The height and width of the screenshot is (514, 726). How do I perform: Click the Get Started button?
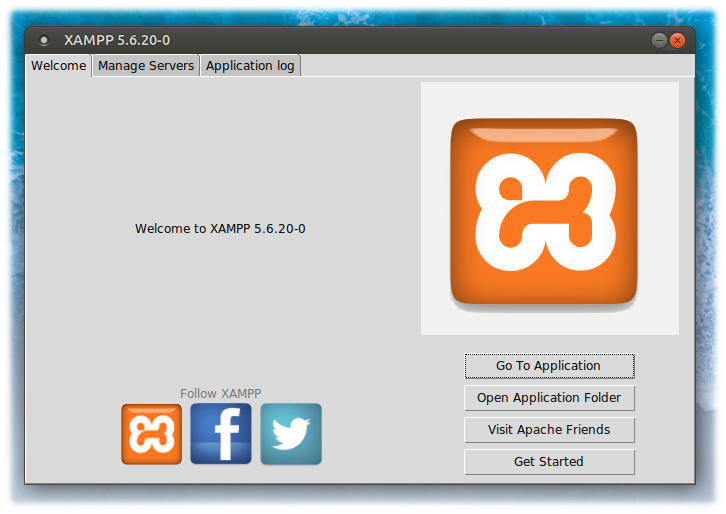click(x=549, y=462)
